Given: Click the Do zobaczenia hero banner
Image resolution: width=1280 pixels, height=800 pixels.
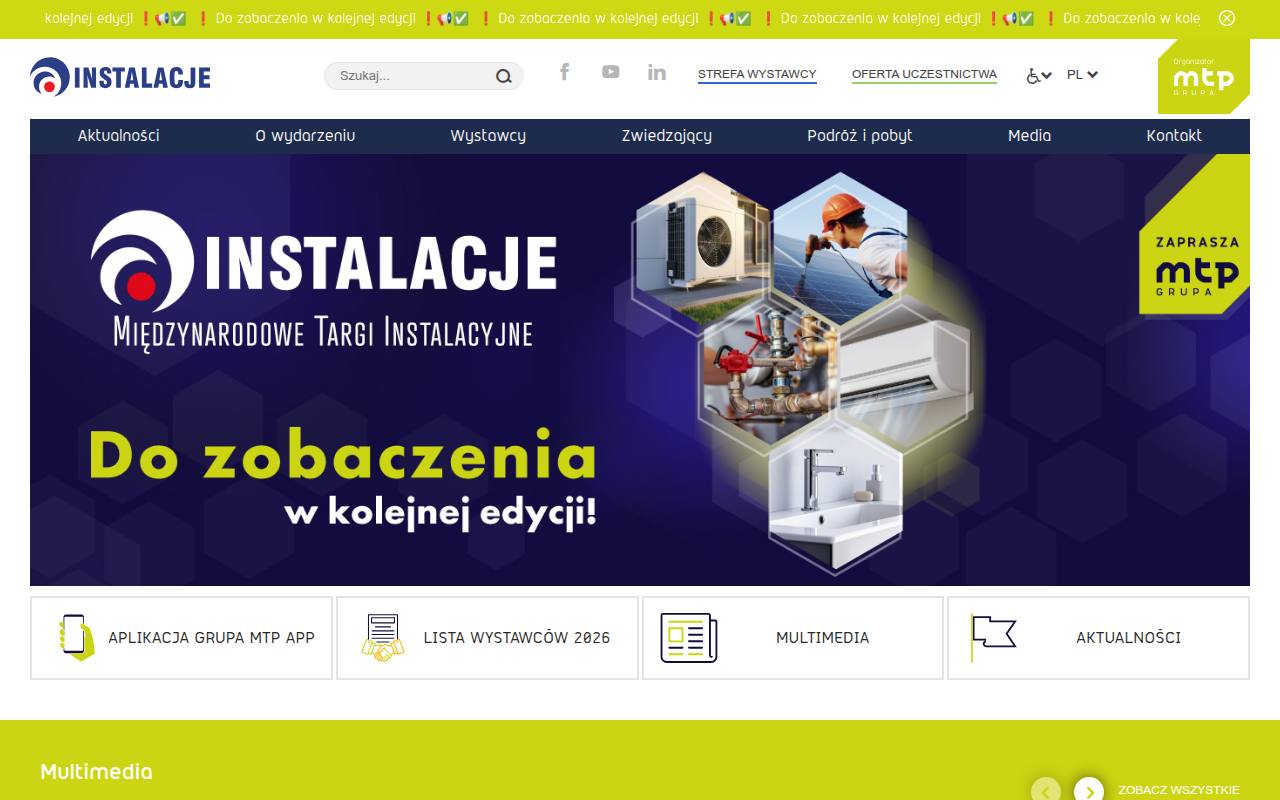Looking at the screenshot, I should (640, 370).
